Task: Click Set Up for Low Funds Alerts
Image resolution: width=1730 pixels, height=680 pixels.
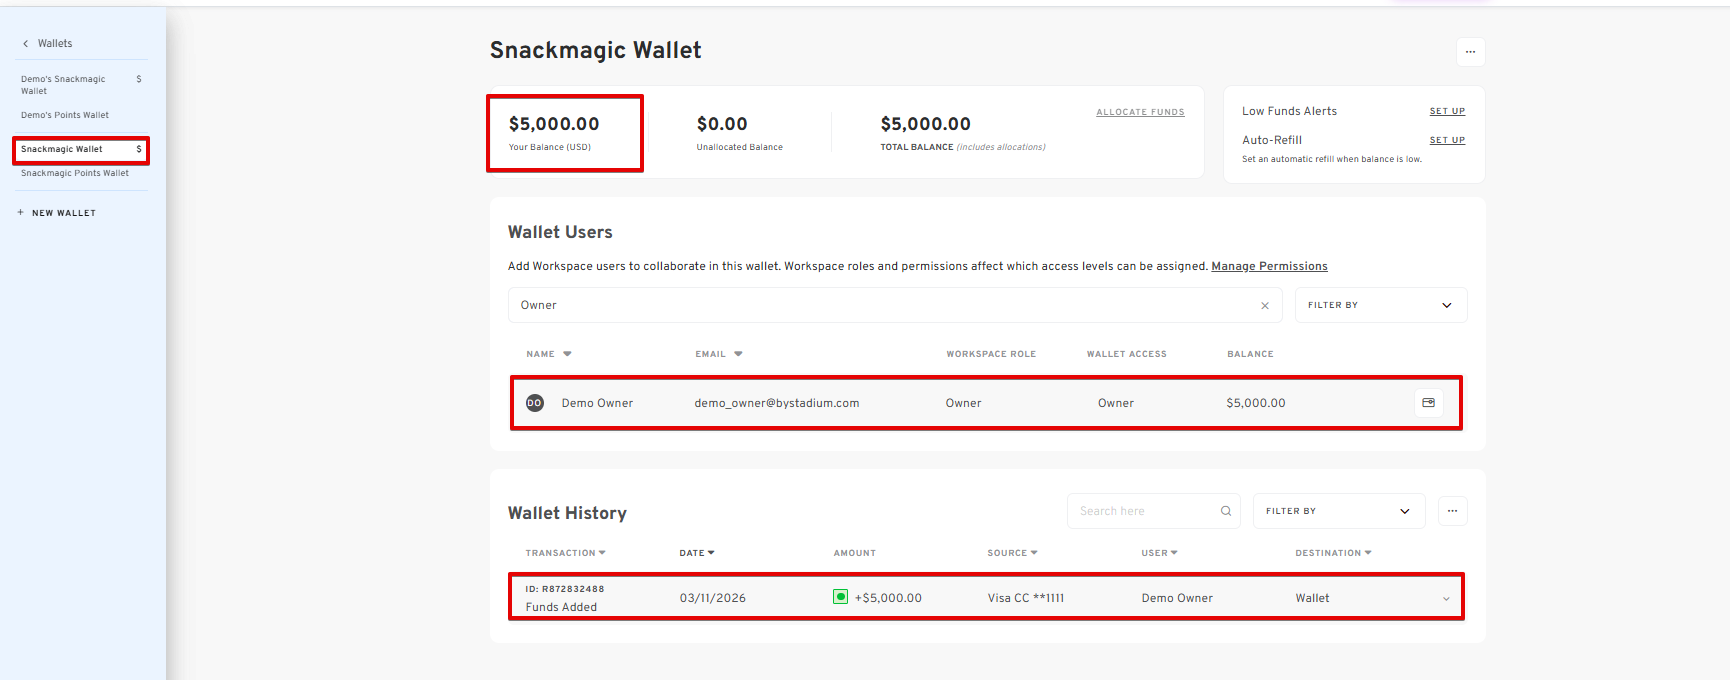Action: [x=1447, y=111]
